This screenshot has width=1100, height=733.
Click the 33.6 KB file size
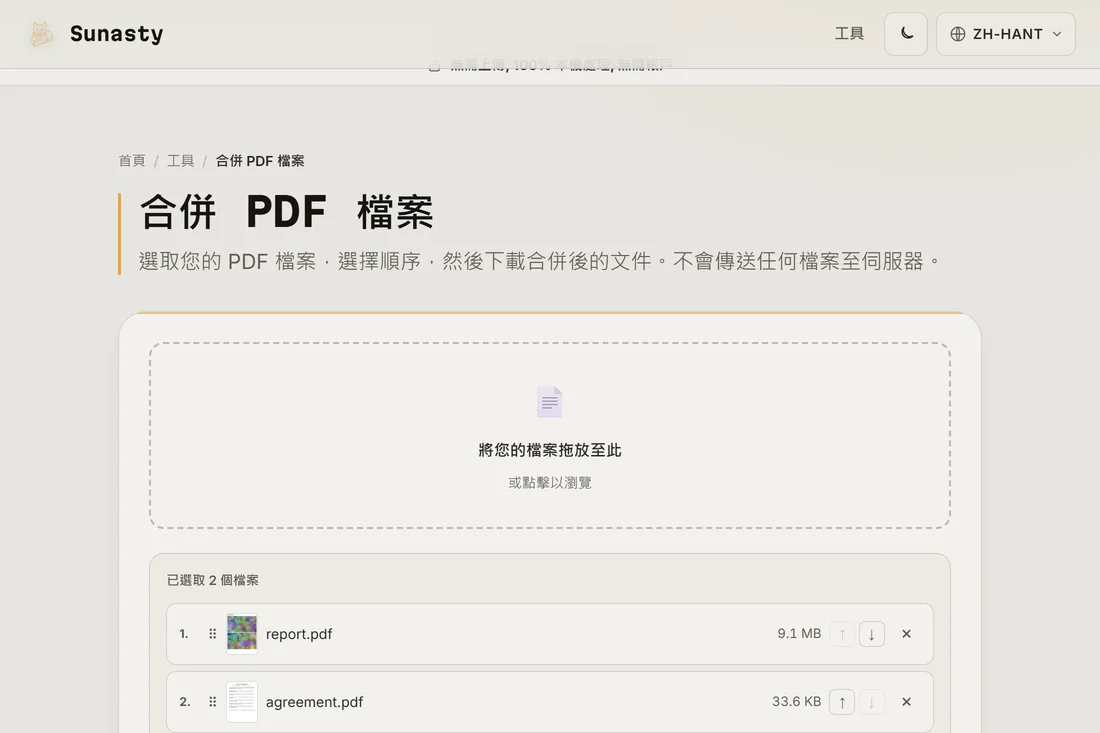click(x=796, y=701)
